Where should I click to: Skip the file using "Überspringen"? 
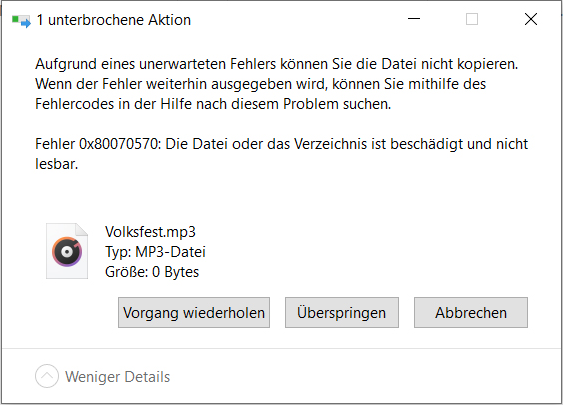click(342, 312)
